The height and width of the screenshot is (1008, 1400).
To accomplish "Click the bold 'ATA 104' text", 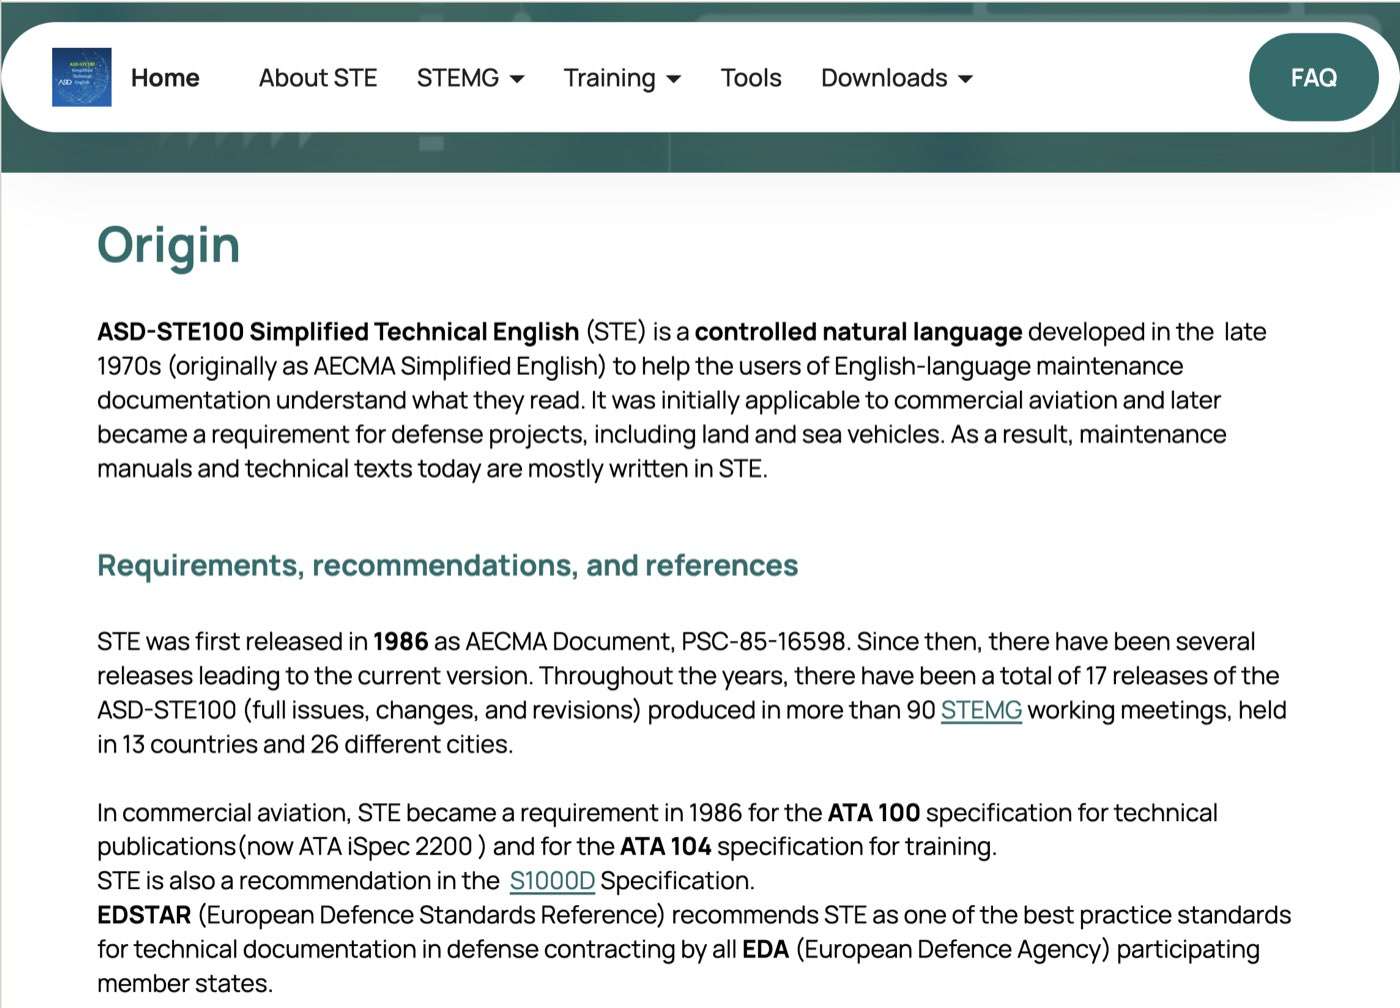I will click(x=665, y=847).
